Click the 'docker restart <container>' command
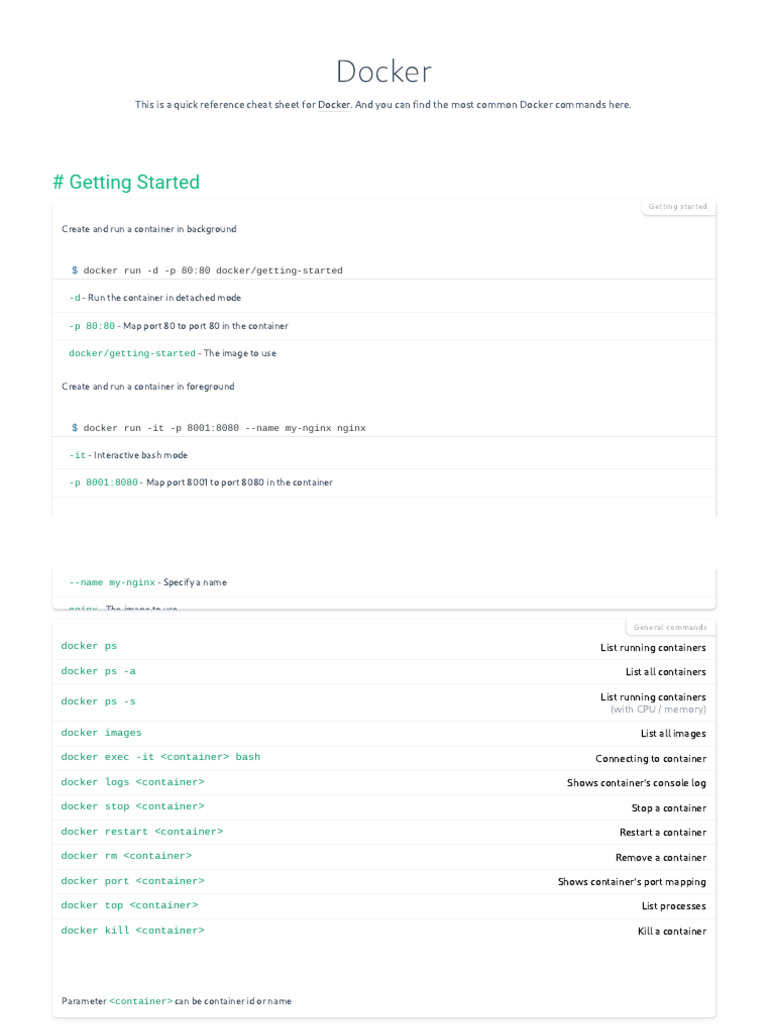768x1024 pixels. 142,832
